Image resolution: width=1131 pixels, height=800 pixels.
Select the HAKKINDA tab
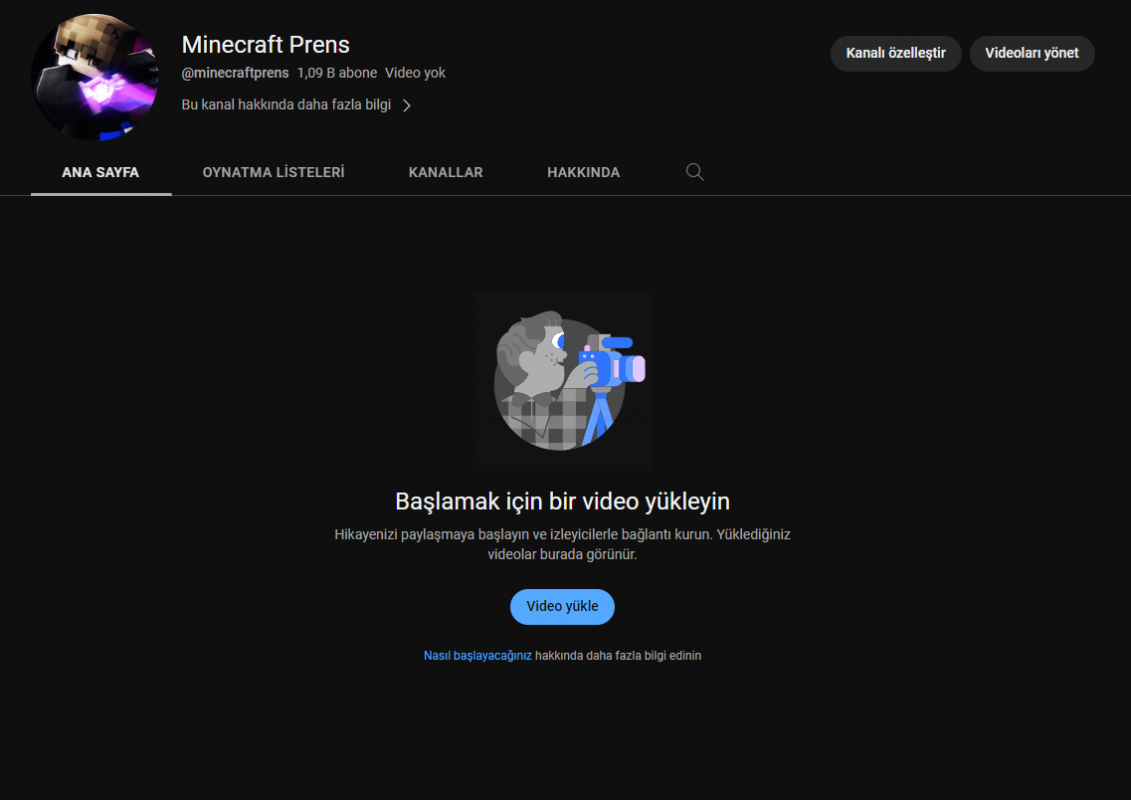tap(584, 172)
